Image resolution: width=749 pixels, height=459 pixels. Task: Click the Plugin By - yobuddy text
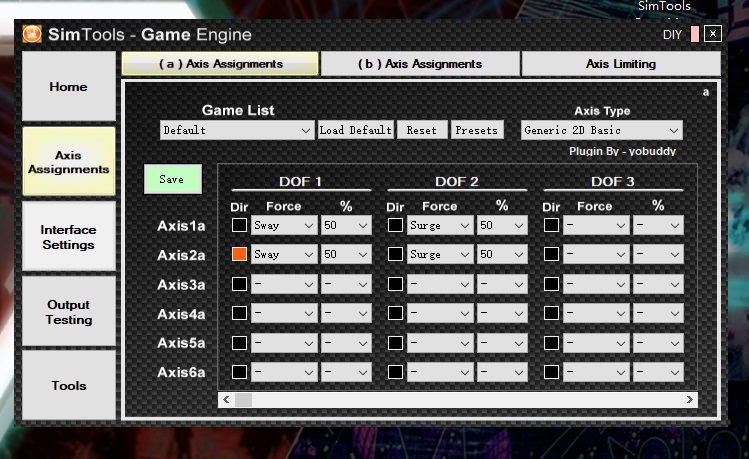coord(622,151)
